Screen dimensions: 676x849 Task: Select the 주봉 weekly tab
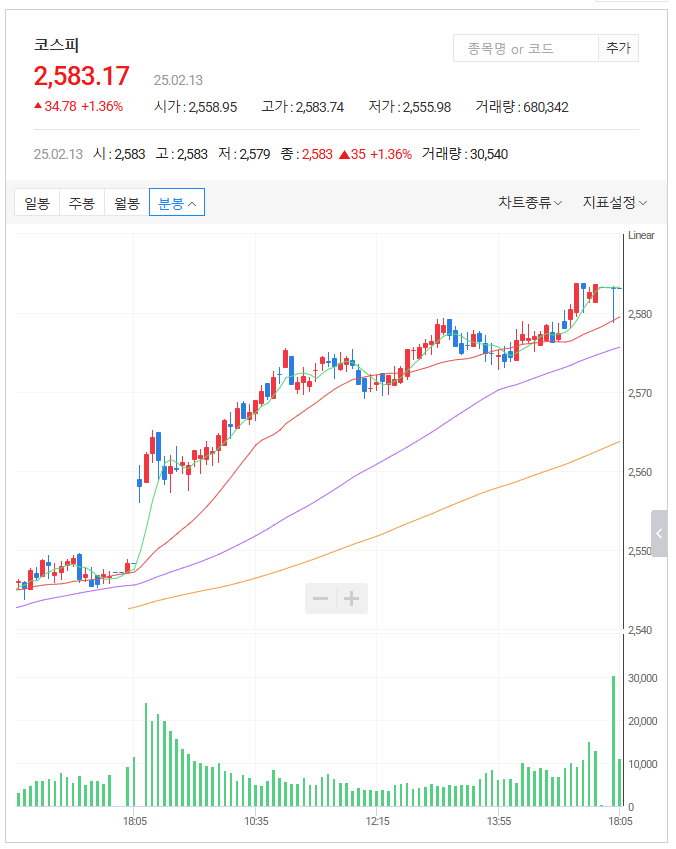click(82, 202)
